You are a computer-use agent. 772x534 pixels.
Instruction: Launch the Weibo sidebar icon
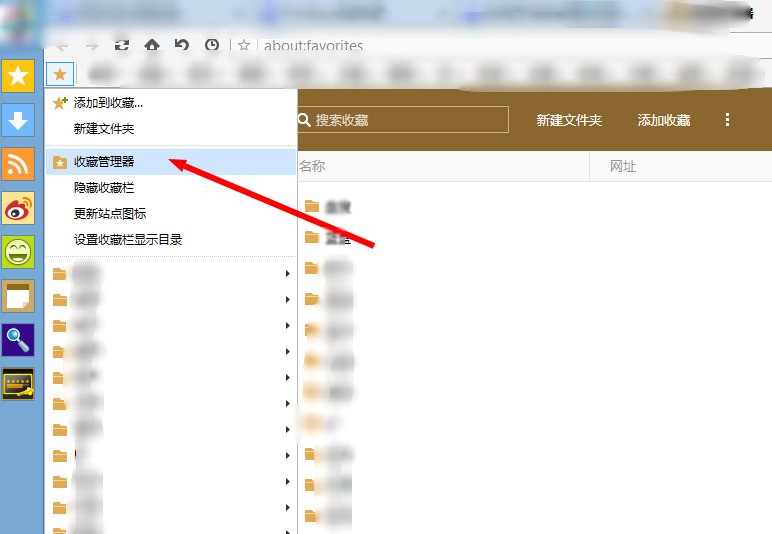pos(18,208)
